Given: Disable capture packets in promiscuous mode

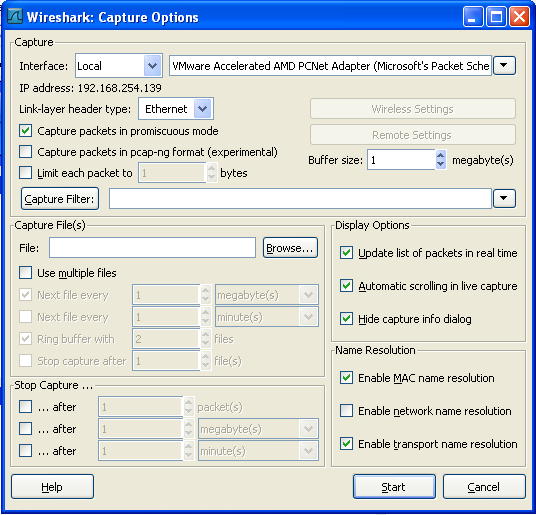Looking at the screenshot, I should [x=26, y=131].
